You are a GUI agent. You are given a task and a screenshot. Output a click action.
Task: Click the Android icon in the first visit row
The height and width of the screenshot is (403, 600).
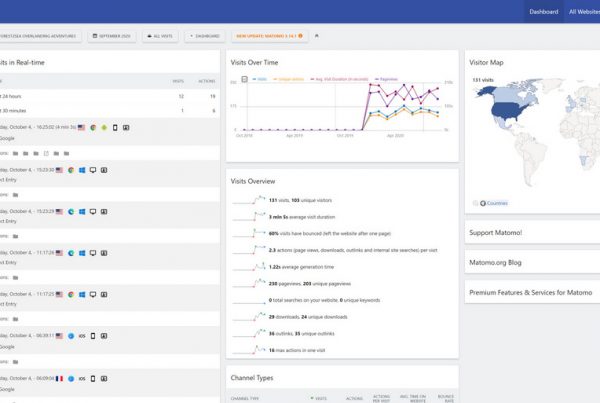104,128
